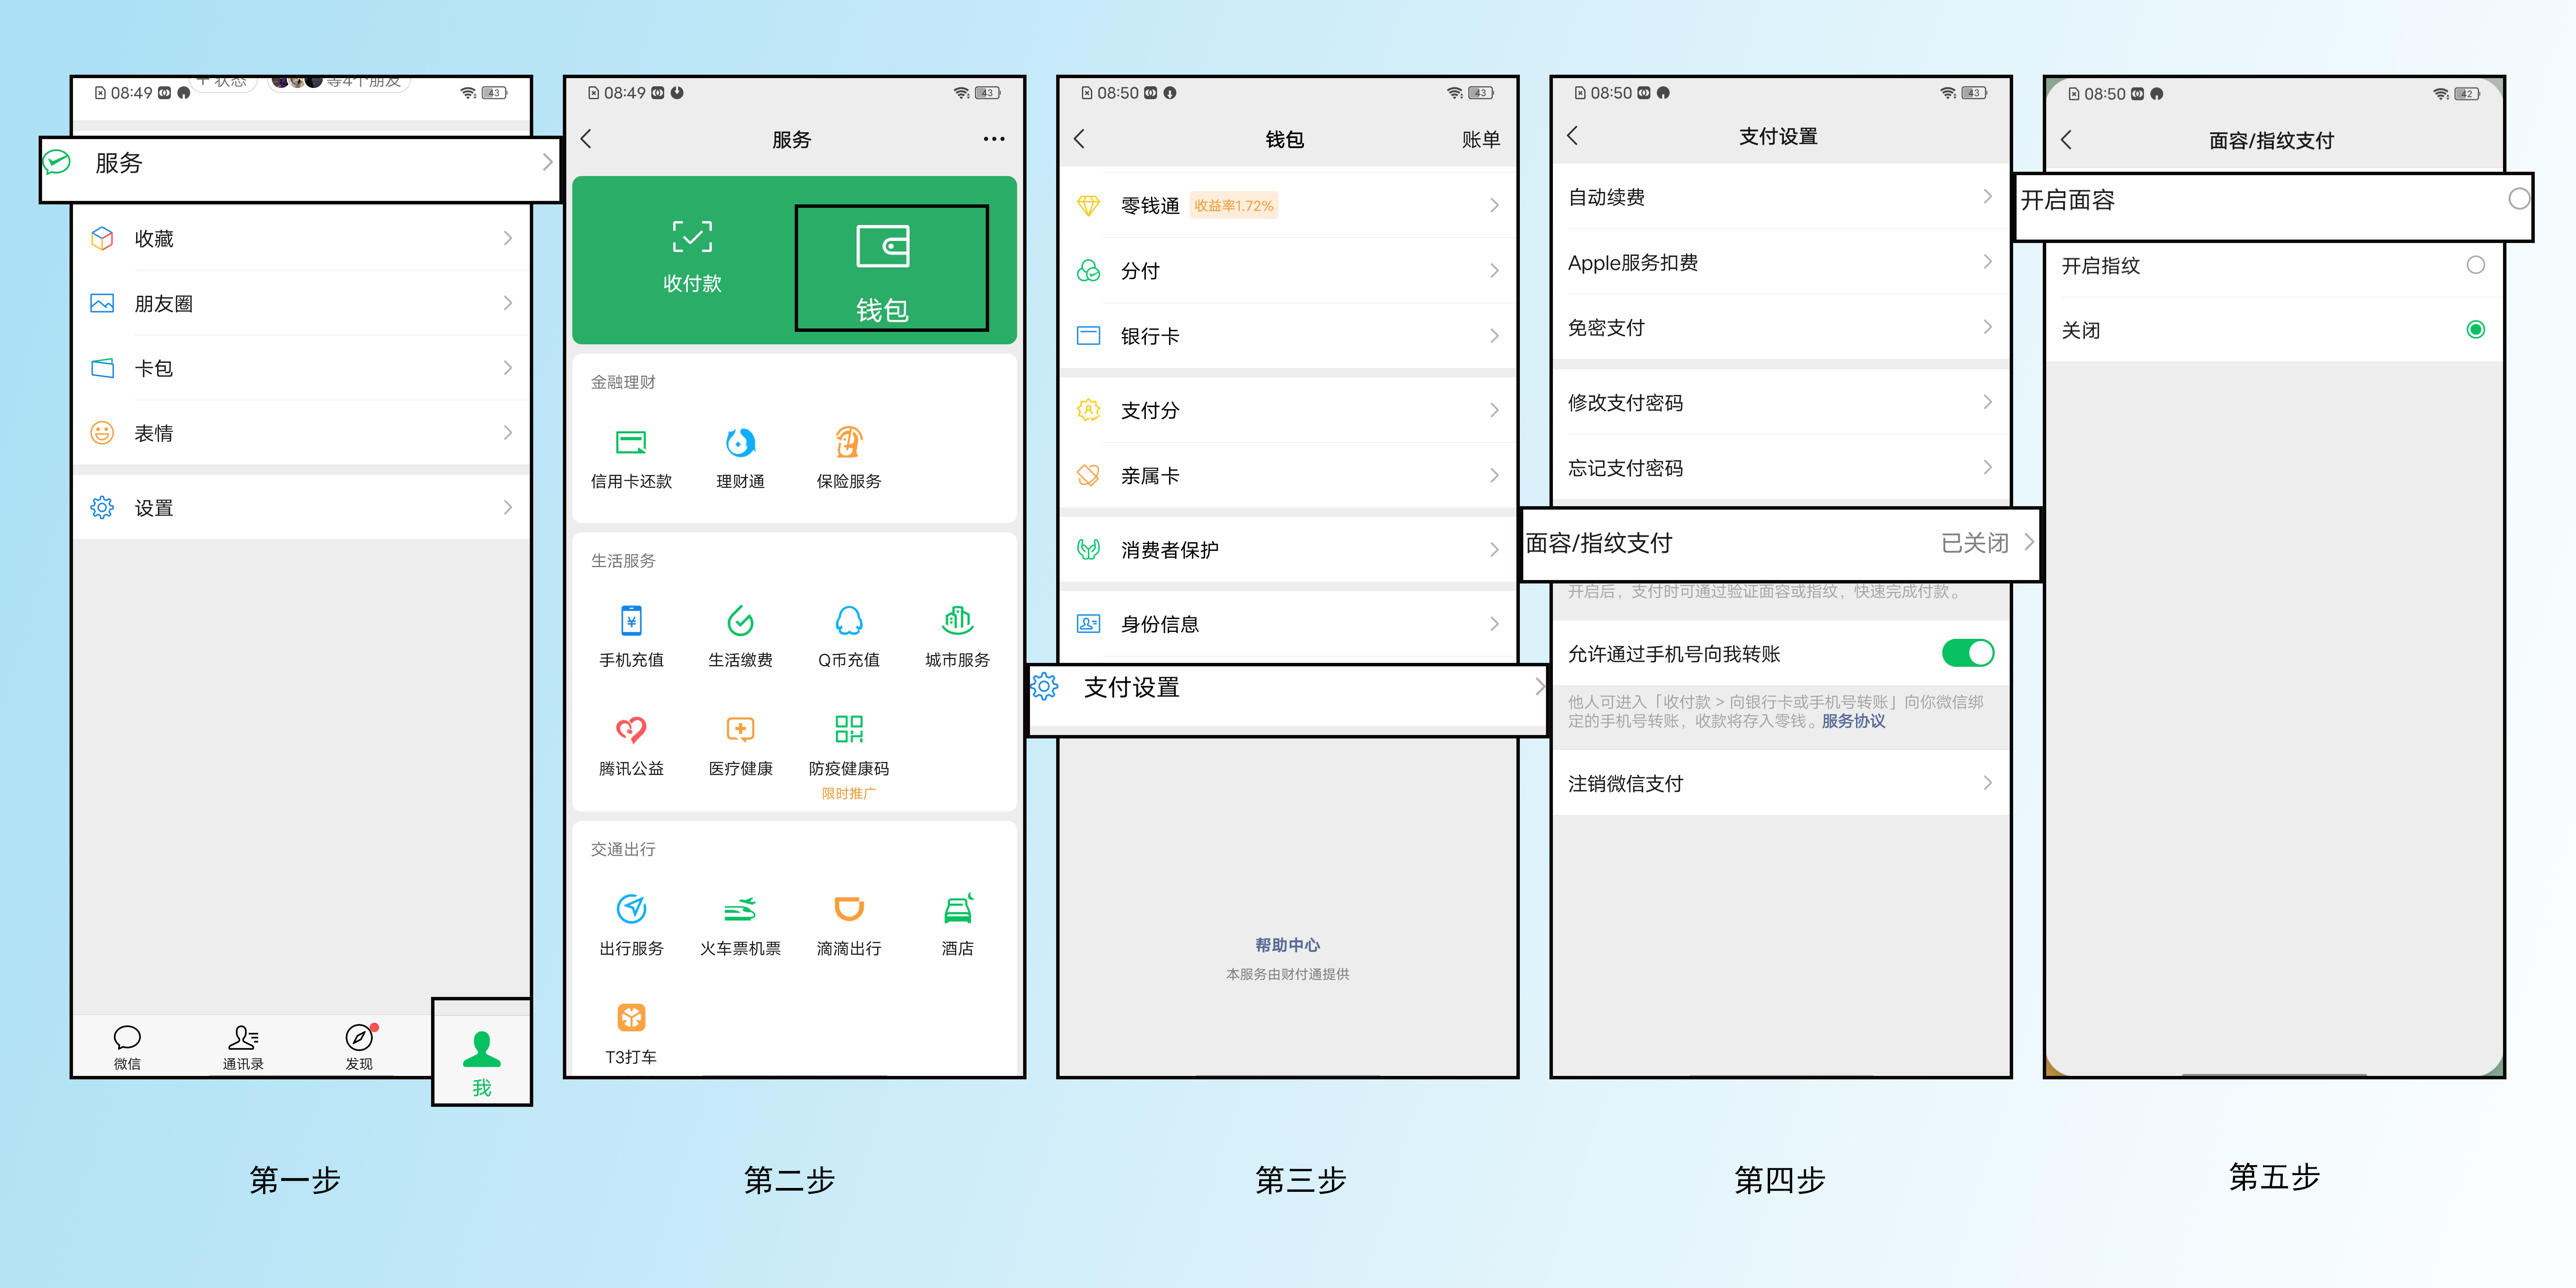This screenshot has height=1288, width=2576.
Task: Go back from the 服务 screen
Action: point(586,139)
